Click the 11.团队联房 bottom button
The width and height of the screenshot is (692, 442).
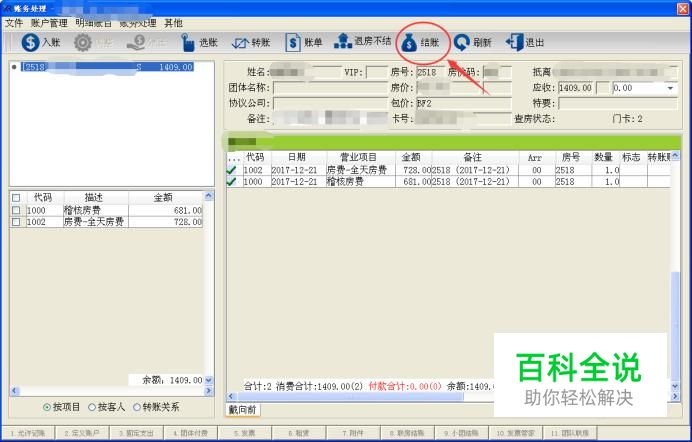[x=570, y=433]
